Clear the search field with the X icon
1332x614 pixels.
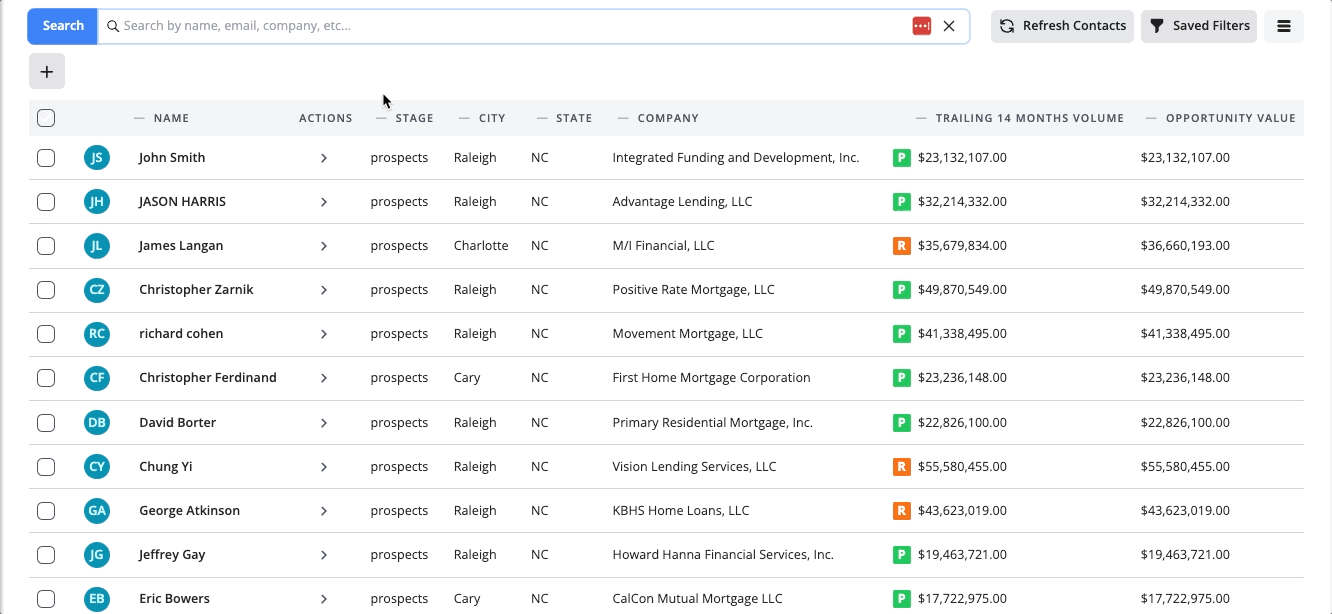click(949, 26)
